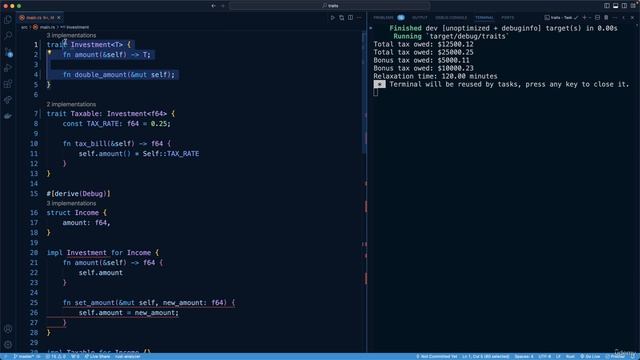Switch to the Ports tab
Image resolution: width=640 pixels, height=360 pixels.
point(508,18)
